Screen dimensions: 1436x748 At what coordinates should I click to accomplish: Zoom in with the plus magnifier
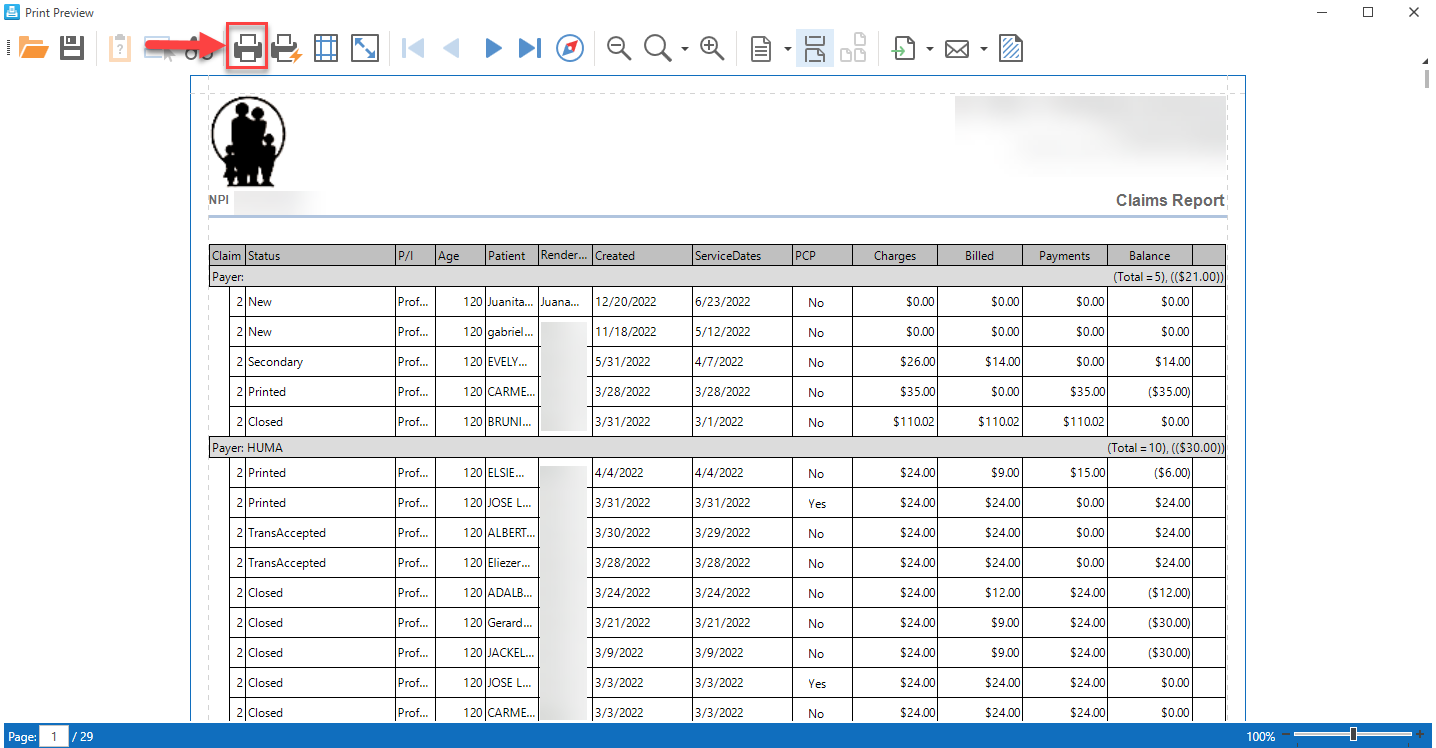pyautogui.click(x=712, y=48)
